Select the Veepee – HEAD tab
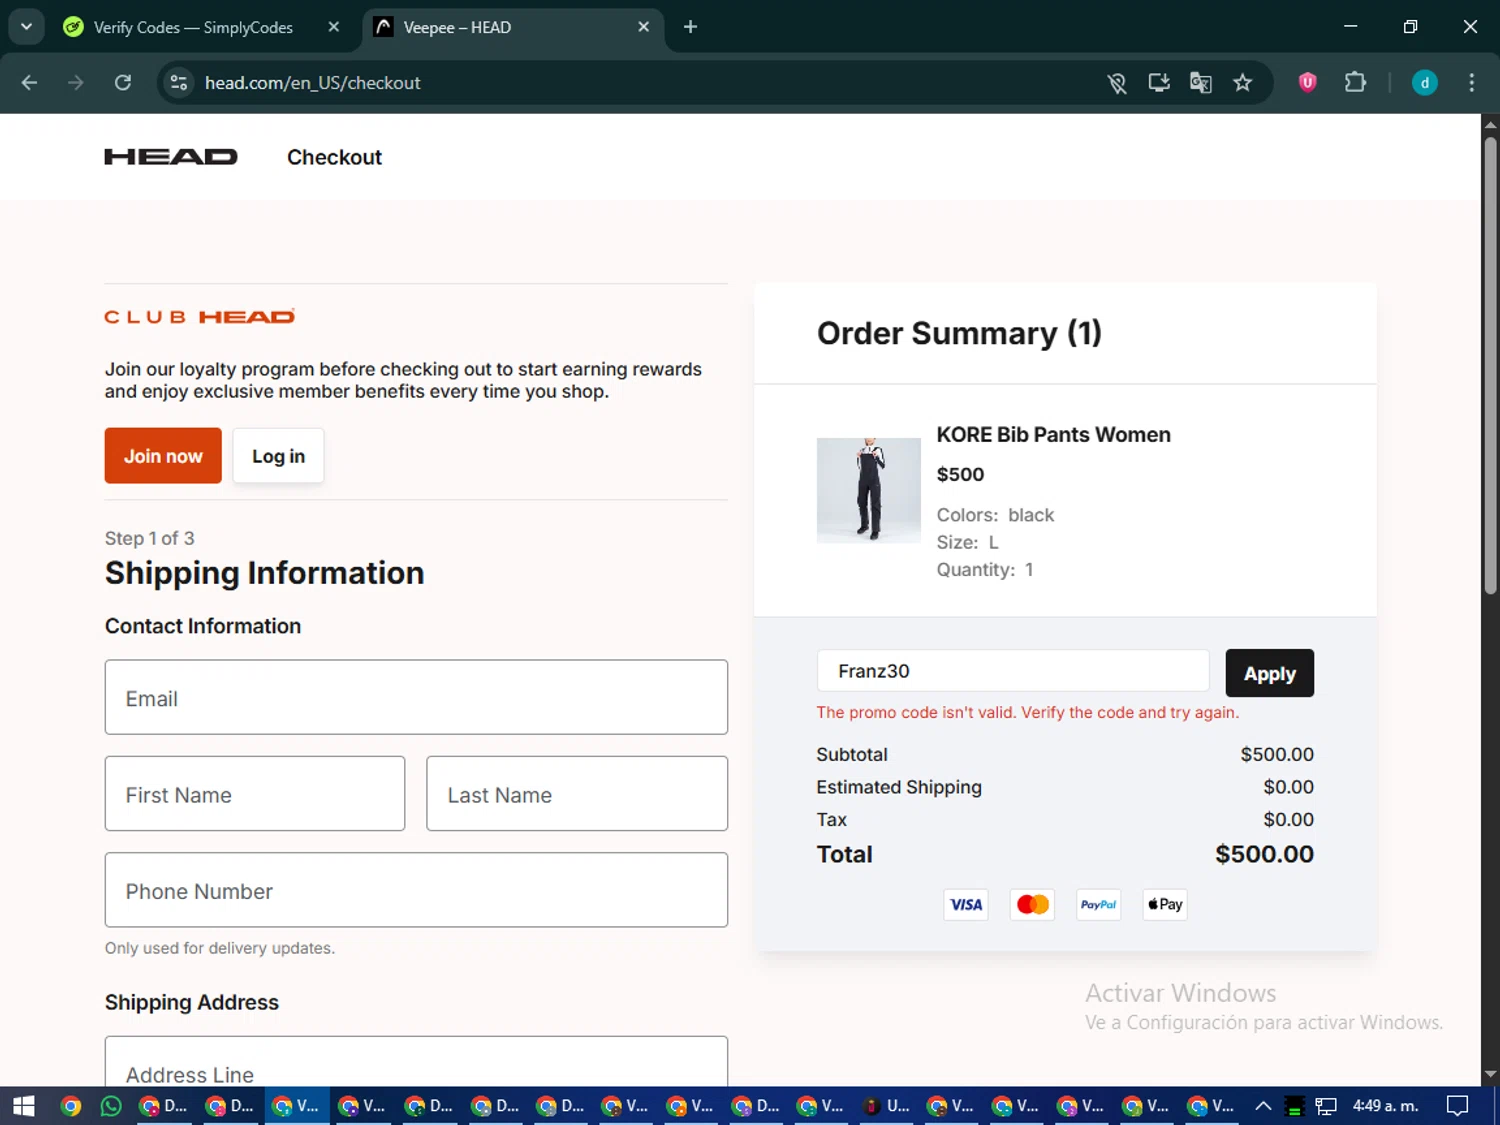The image size is (1500, 1125). (510, 27)
